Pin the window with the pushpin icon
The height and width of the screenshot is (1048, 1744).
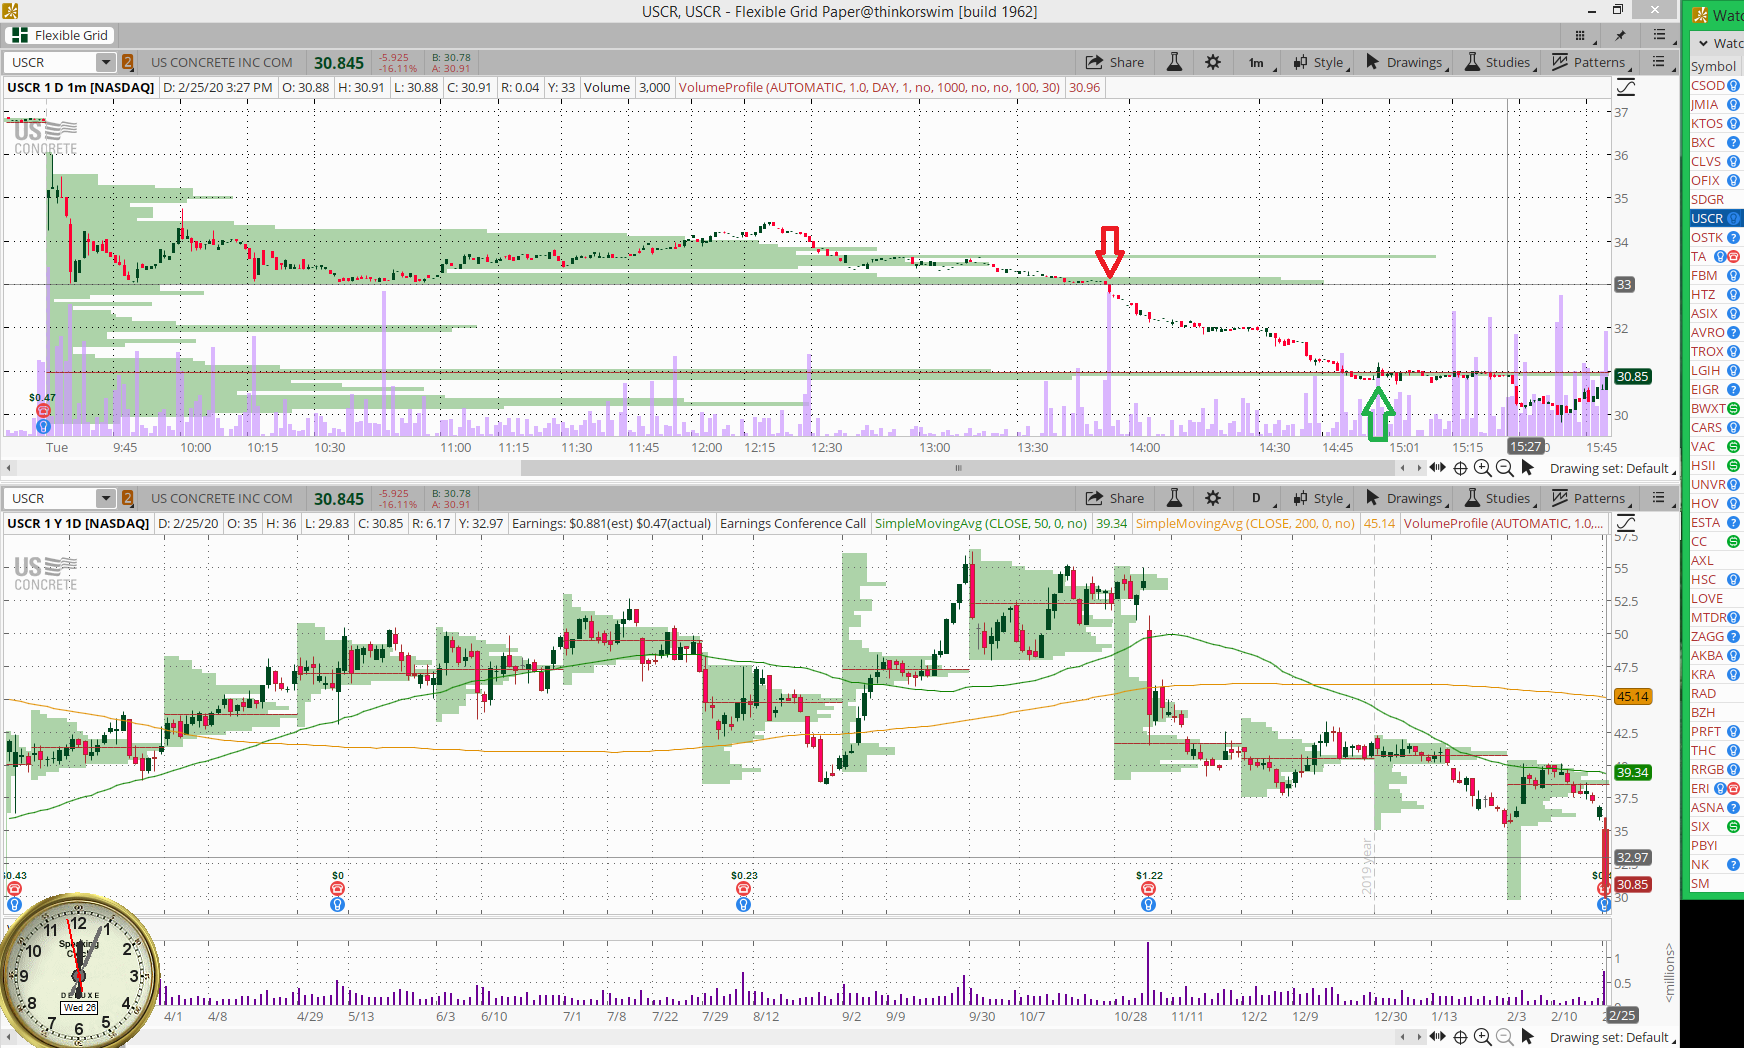click(x=1620, y=35)
